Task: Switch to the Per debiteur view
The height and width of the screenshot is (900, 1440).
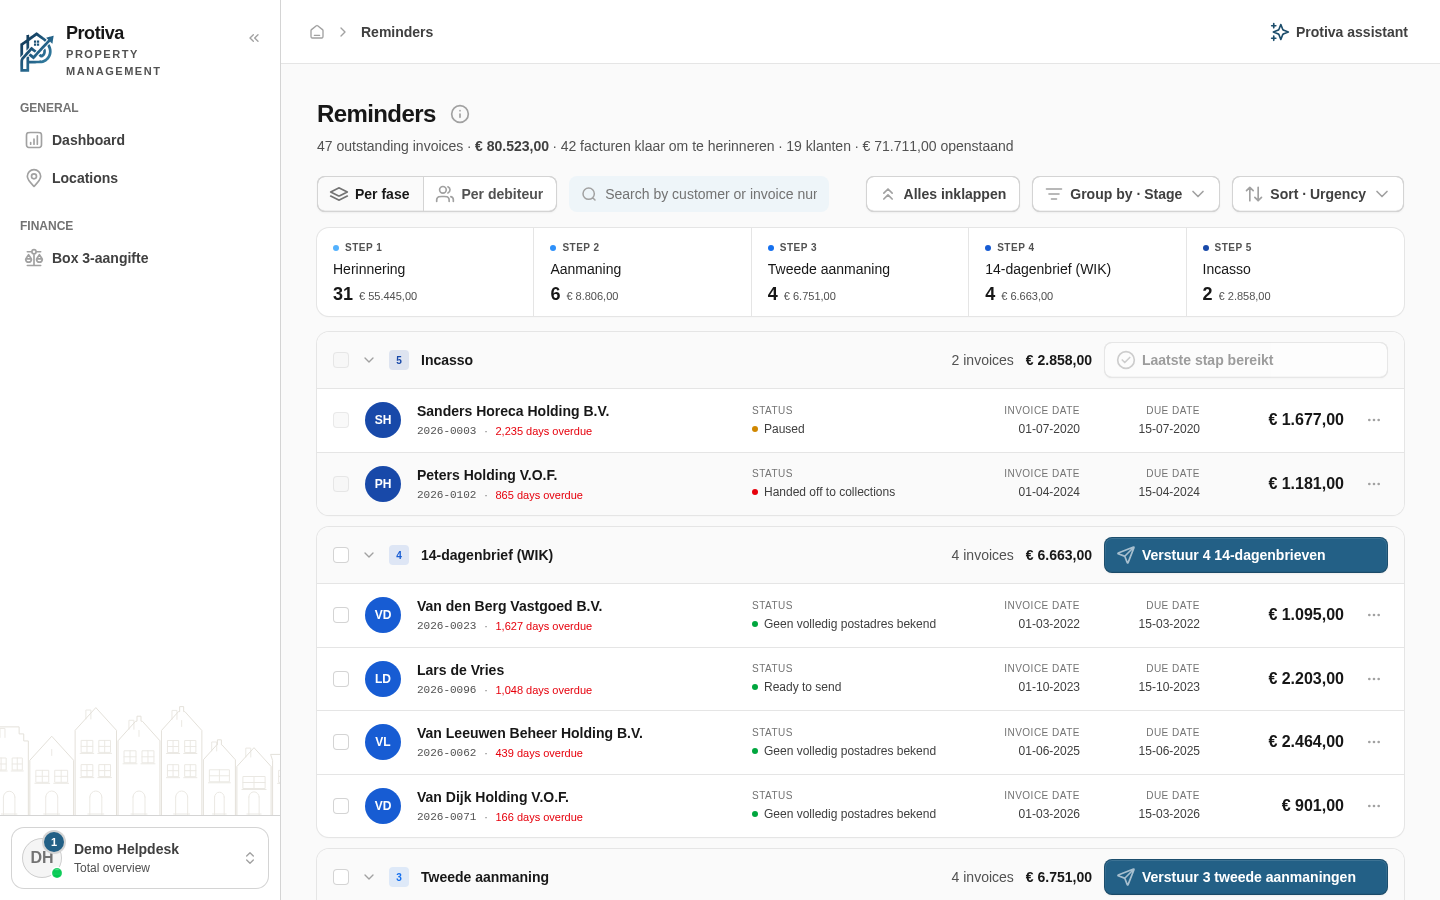Action: coord(490,194)
